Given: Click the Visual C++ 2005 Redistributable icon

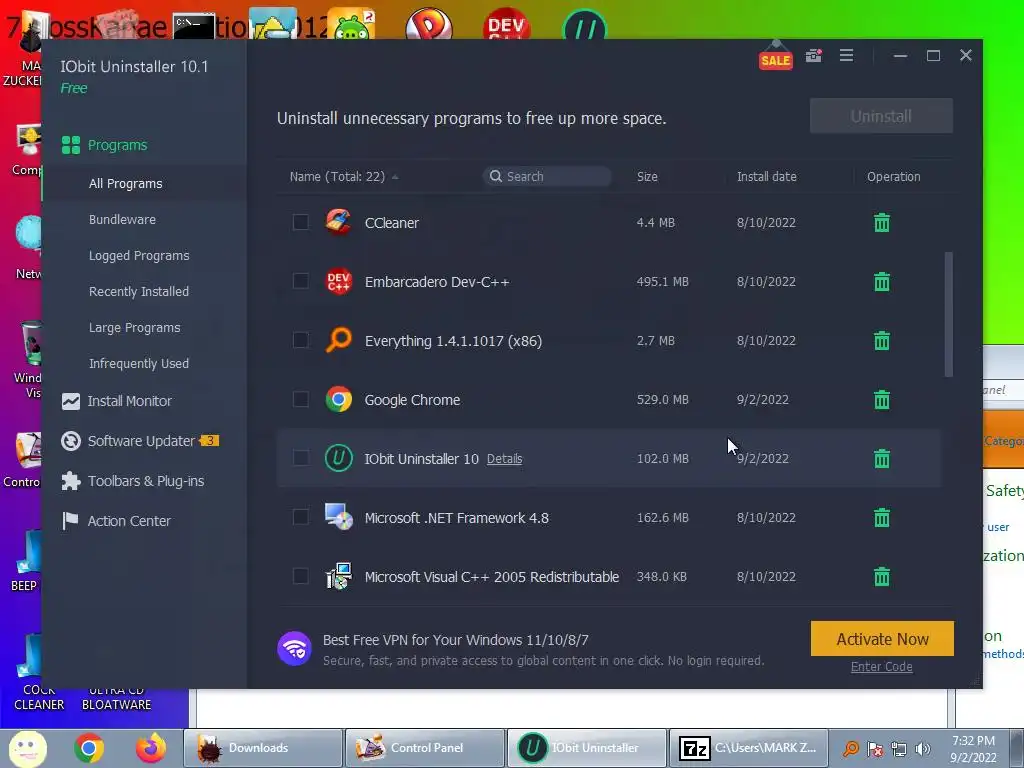Looking at the screenshot, I should [338, 577].
